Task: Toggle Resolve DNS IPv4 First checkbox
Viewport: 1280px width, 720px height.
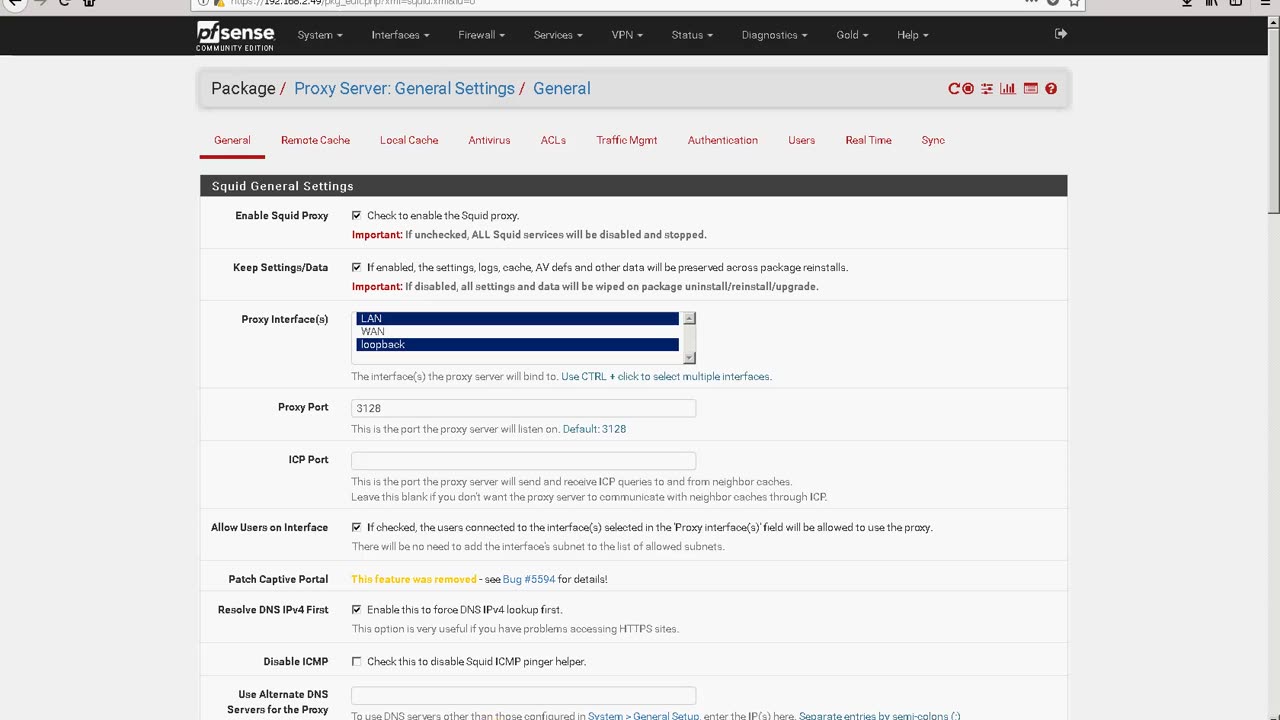Action: point(356,609)
